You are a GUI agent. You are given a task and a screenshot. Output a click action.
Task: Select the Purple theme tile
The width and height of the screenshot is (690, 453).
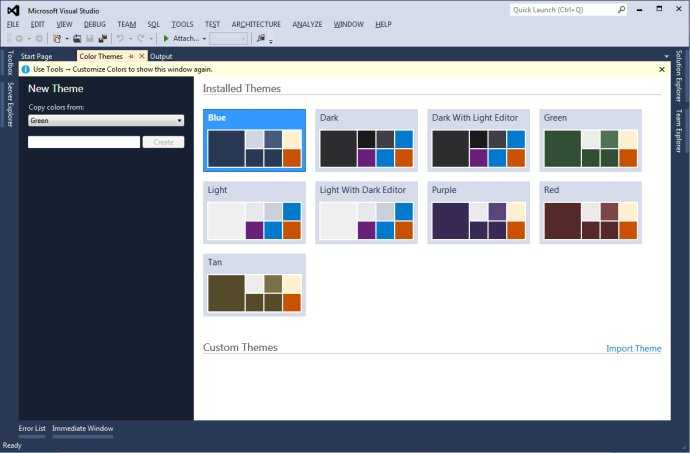[478, 213]
